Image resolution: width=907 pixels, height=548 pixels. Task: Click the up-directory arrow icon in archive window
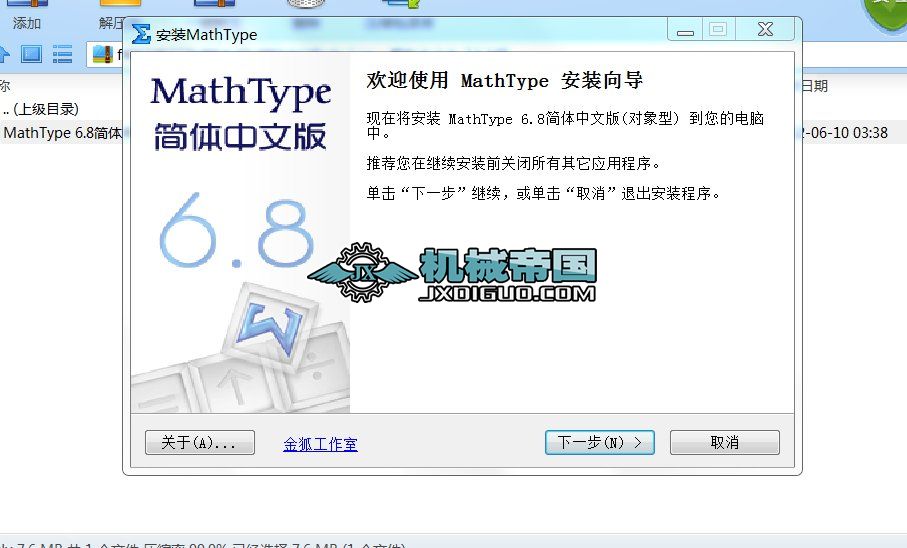[x=5, y=54]
